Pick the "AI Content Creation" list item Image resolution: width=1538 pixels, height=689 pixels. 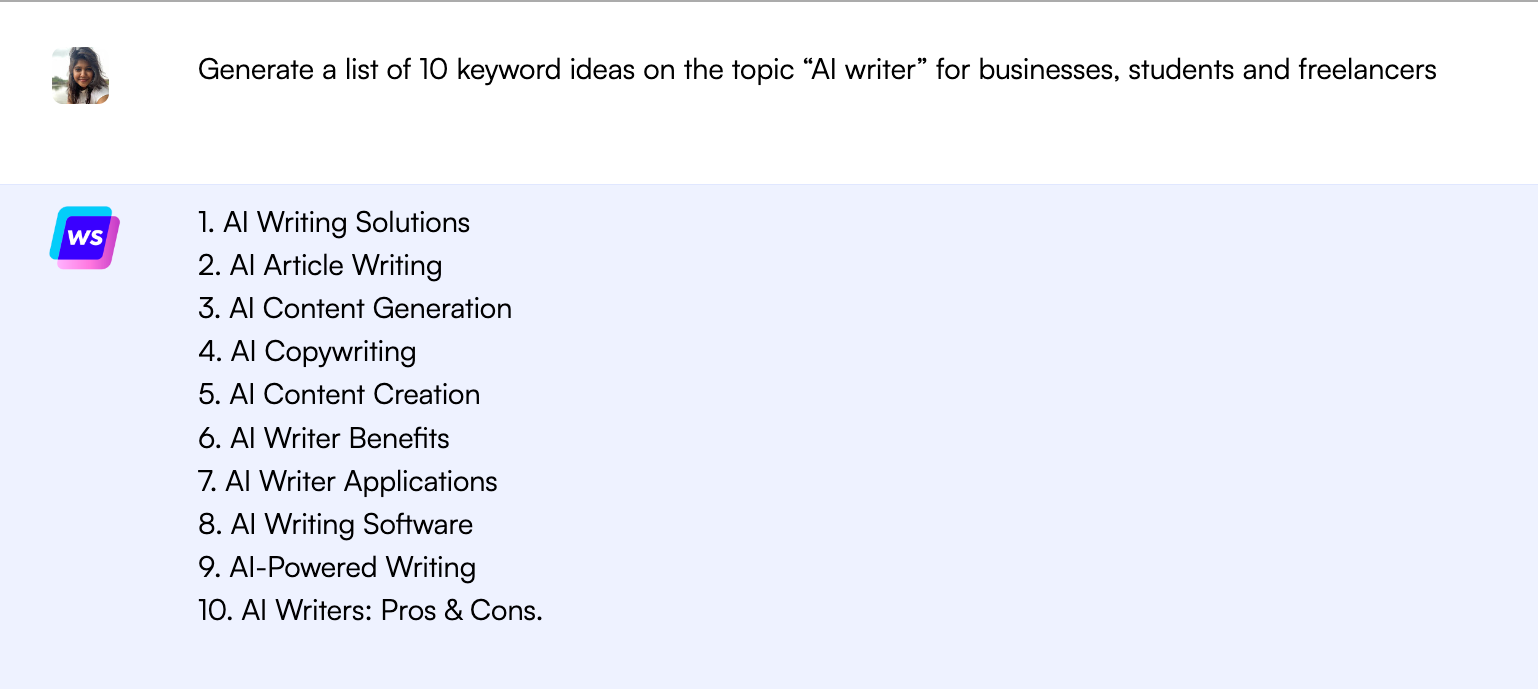click(339, 394)
